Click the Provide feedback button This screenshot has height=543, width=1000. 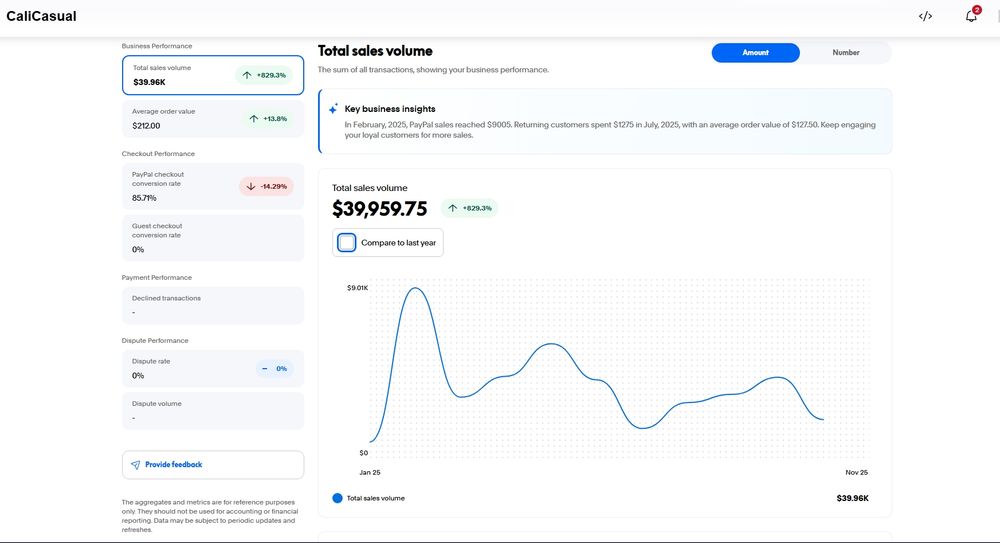[x=212, y=465]
